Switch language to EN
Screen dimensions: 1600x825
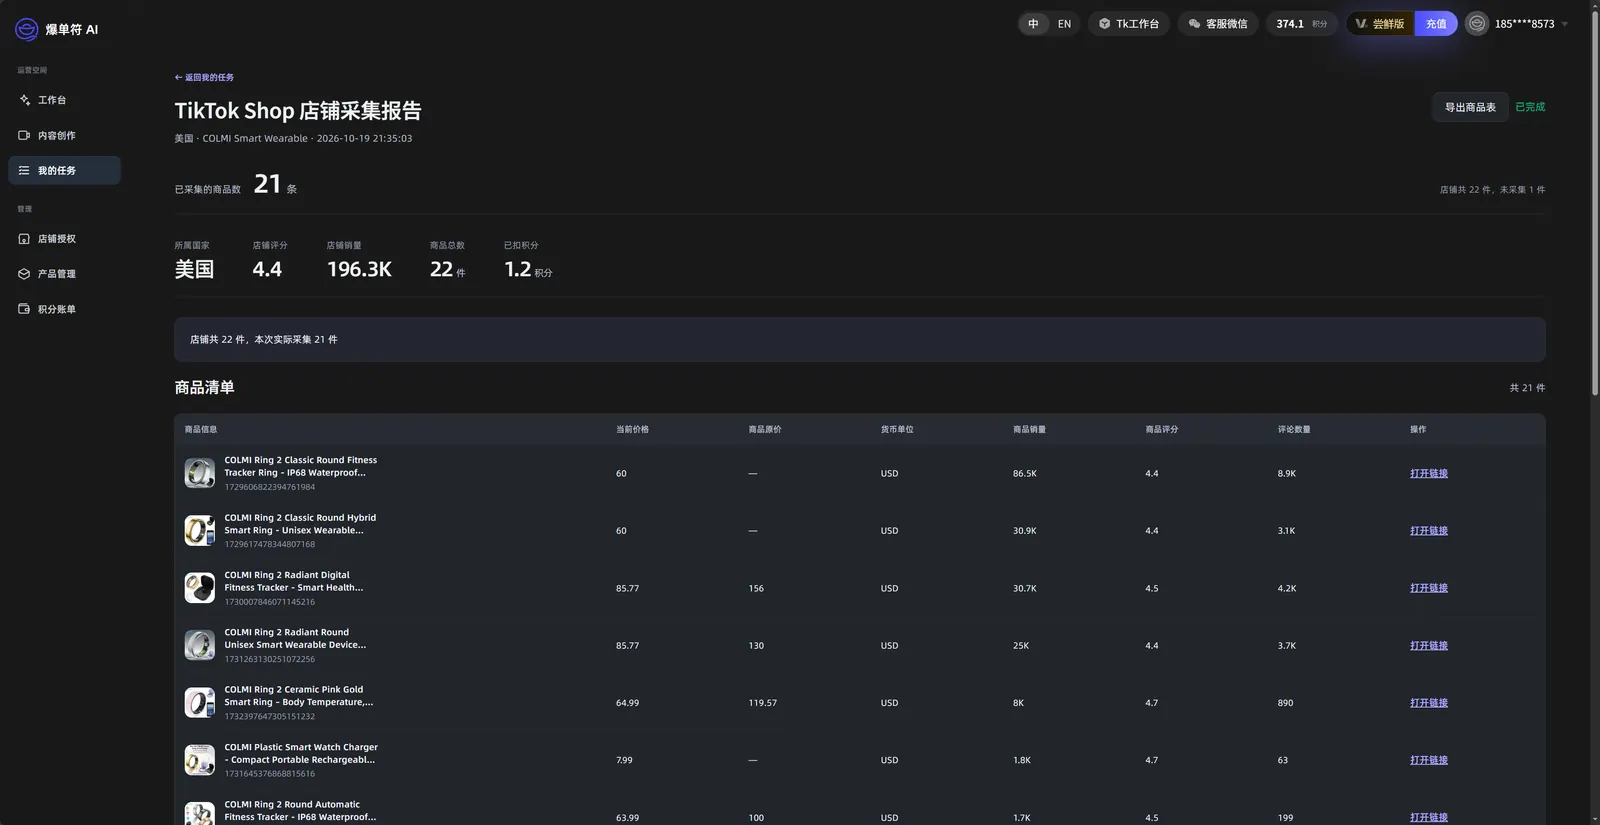pos(1064,24)
